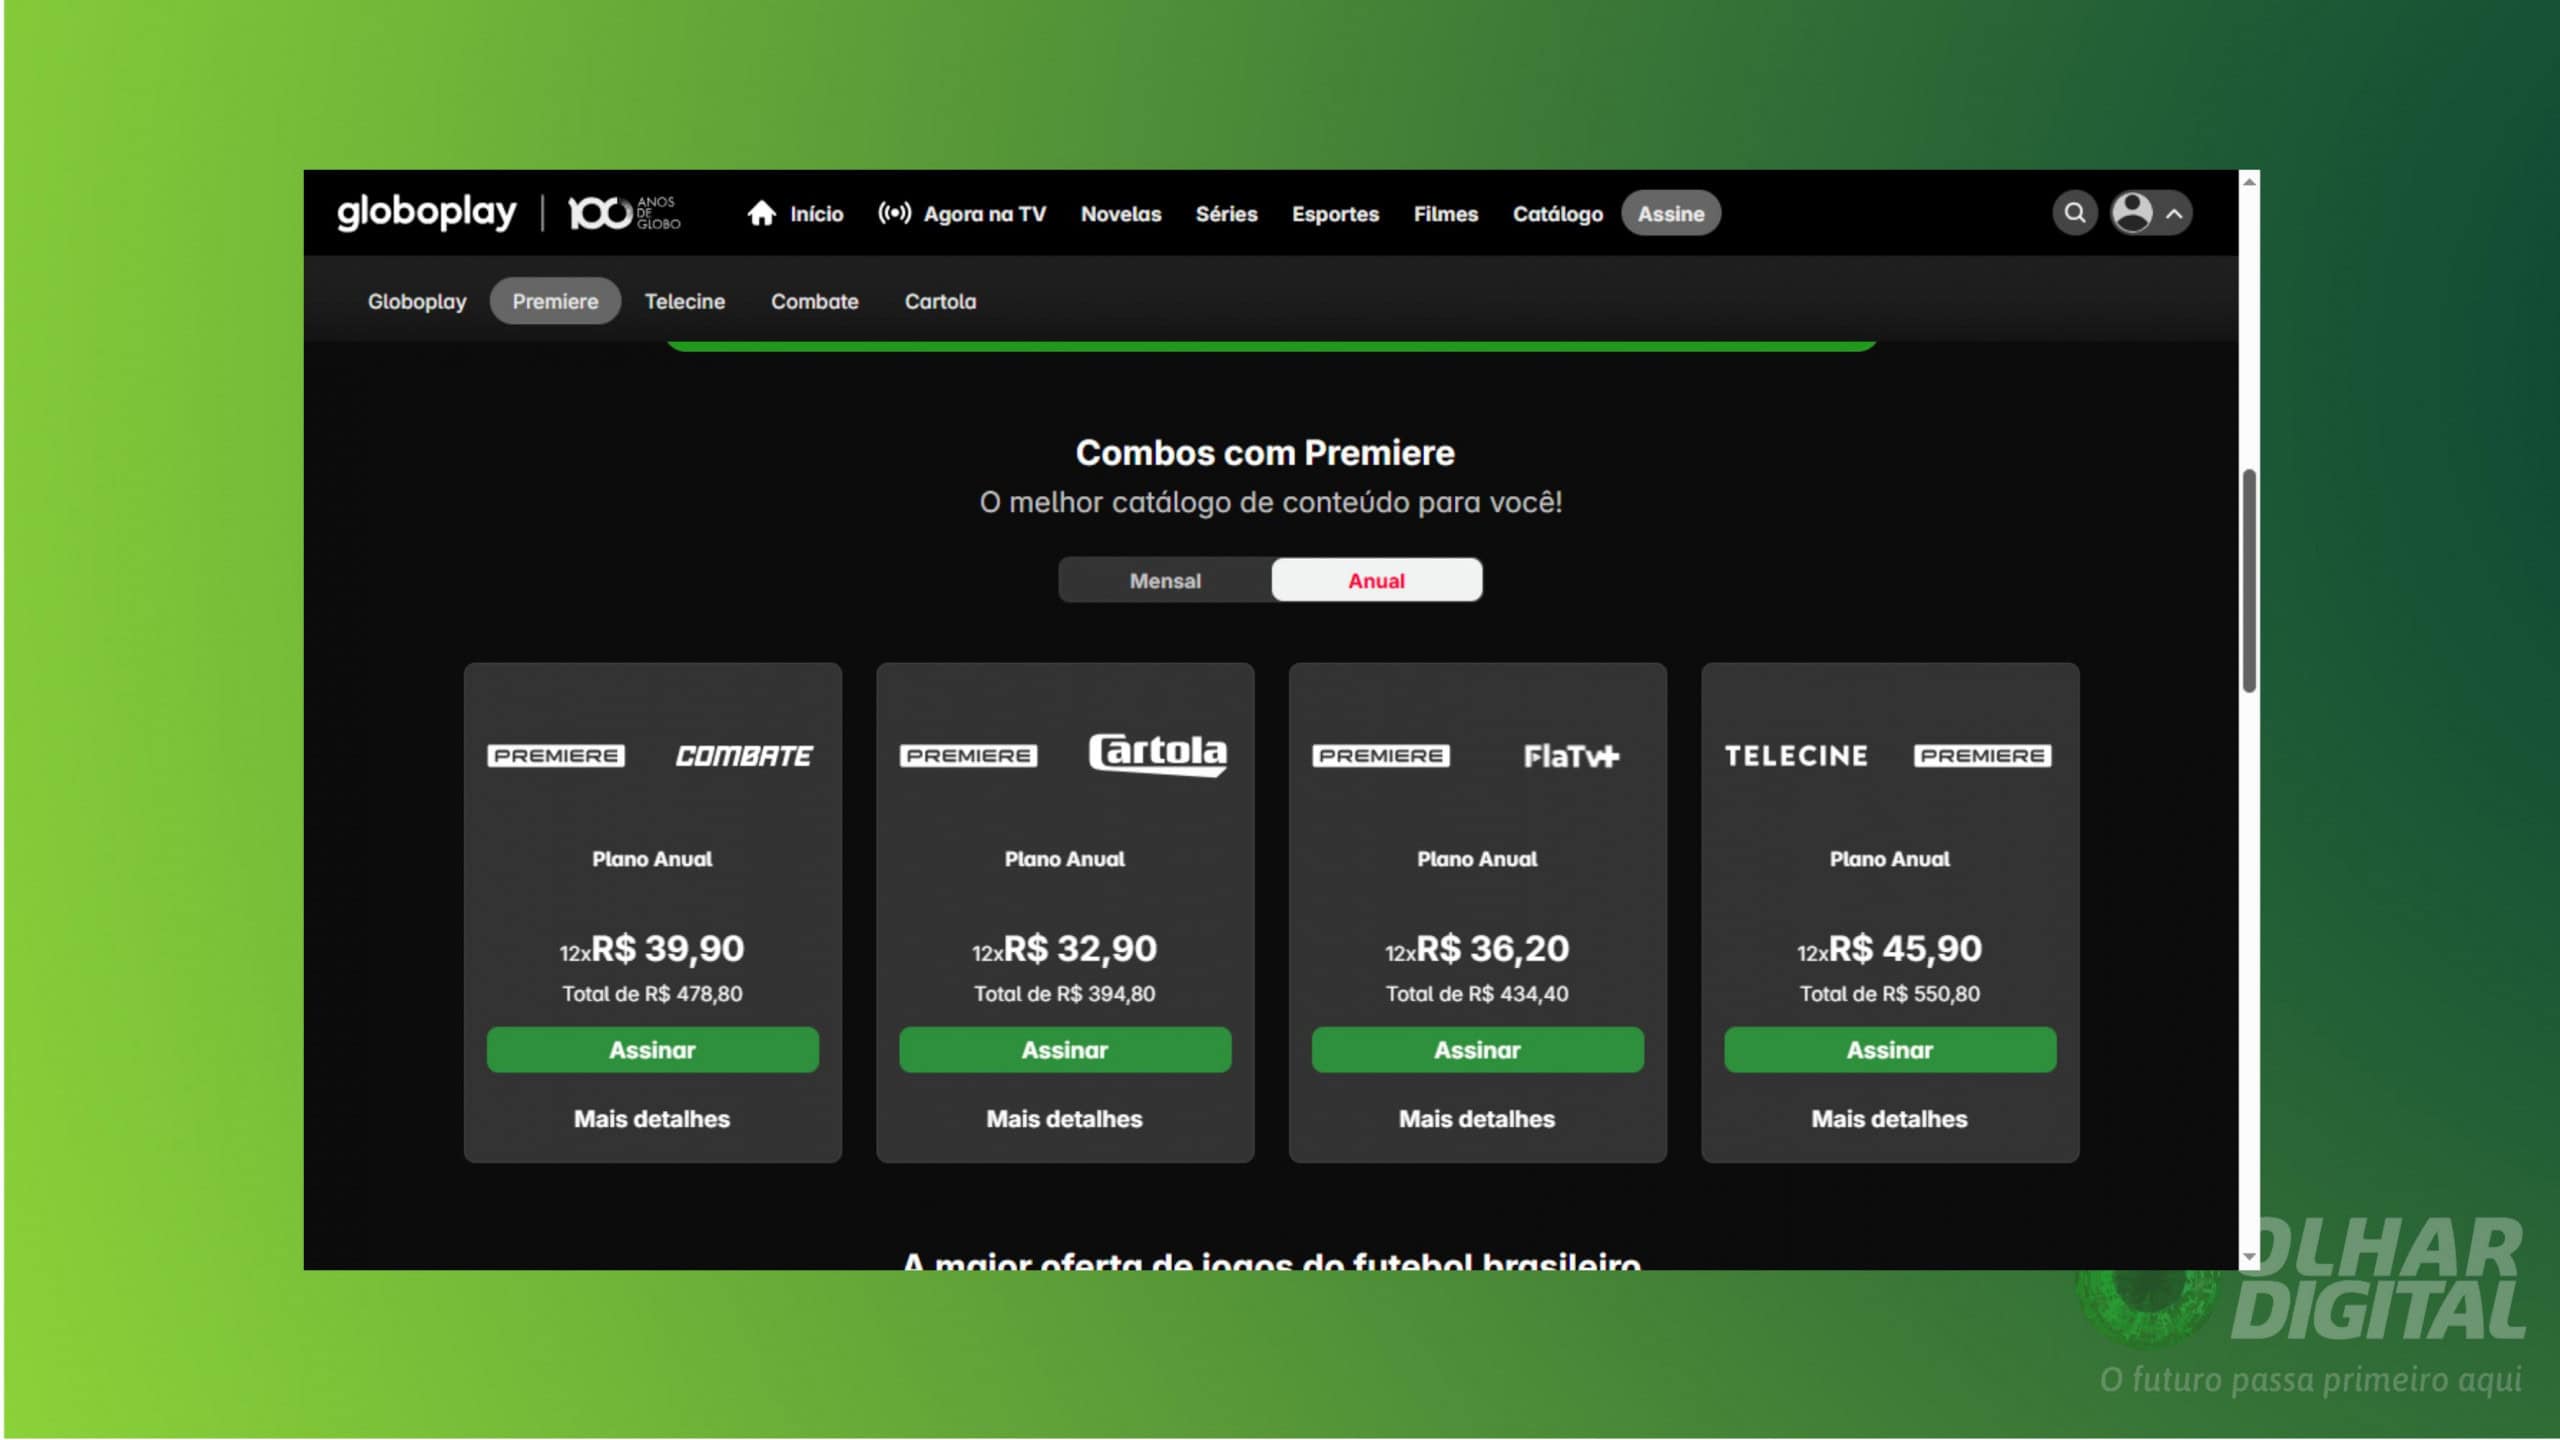Open Mais detalhes for FlaTV+ combo

1477,1119
